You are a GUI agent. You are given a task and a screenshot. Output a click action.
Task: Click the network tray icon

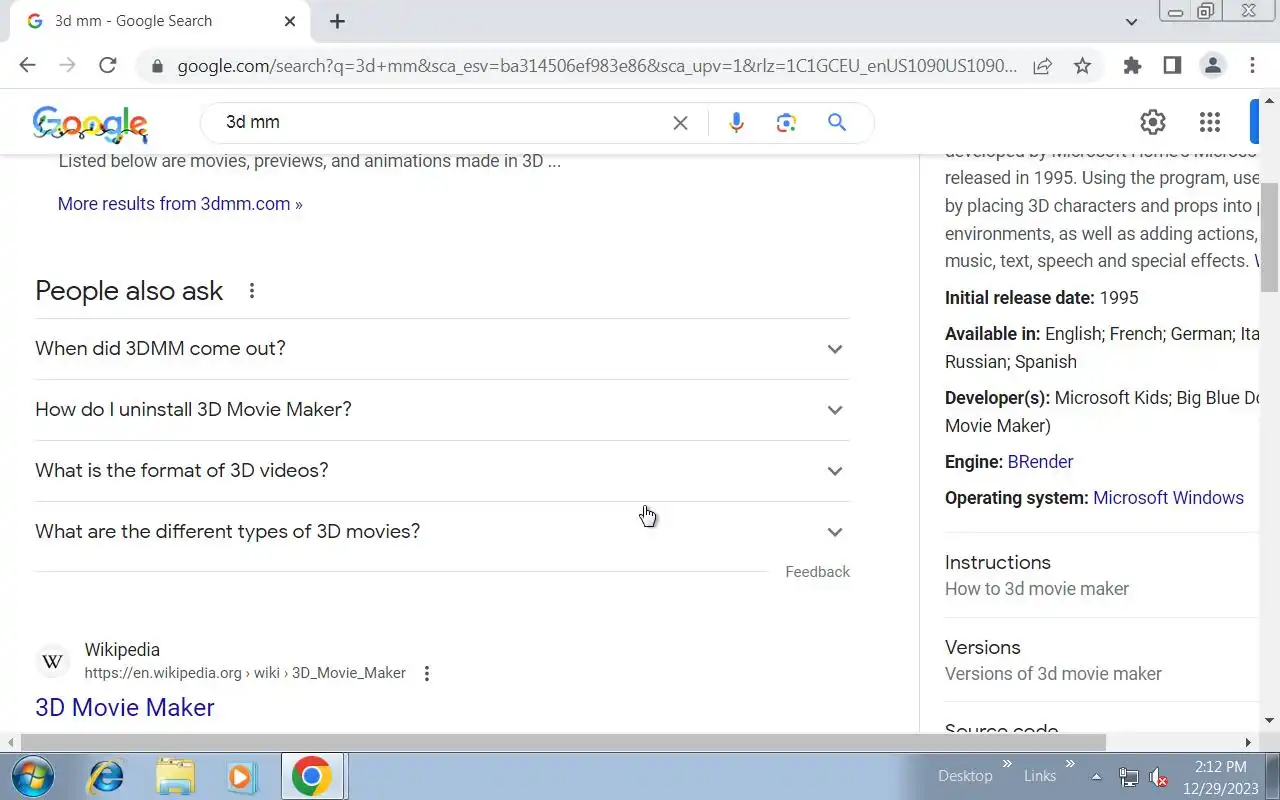point(1128,777)
